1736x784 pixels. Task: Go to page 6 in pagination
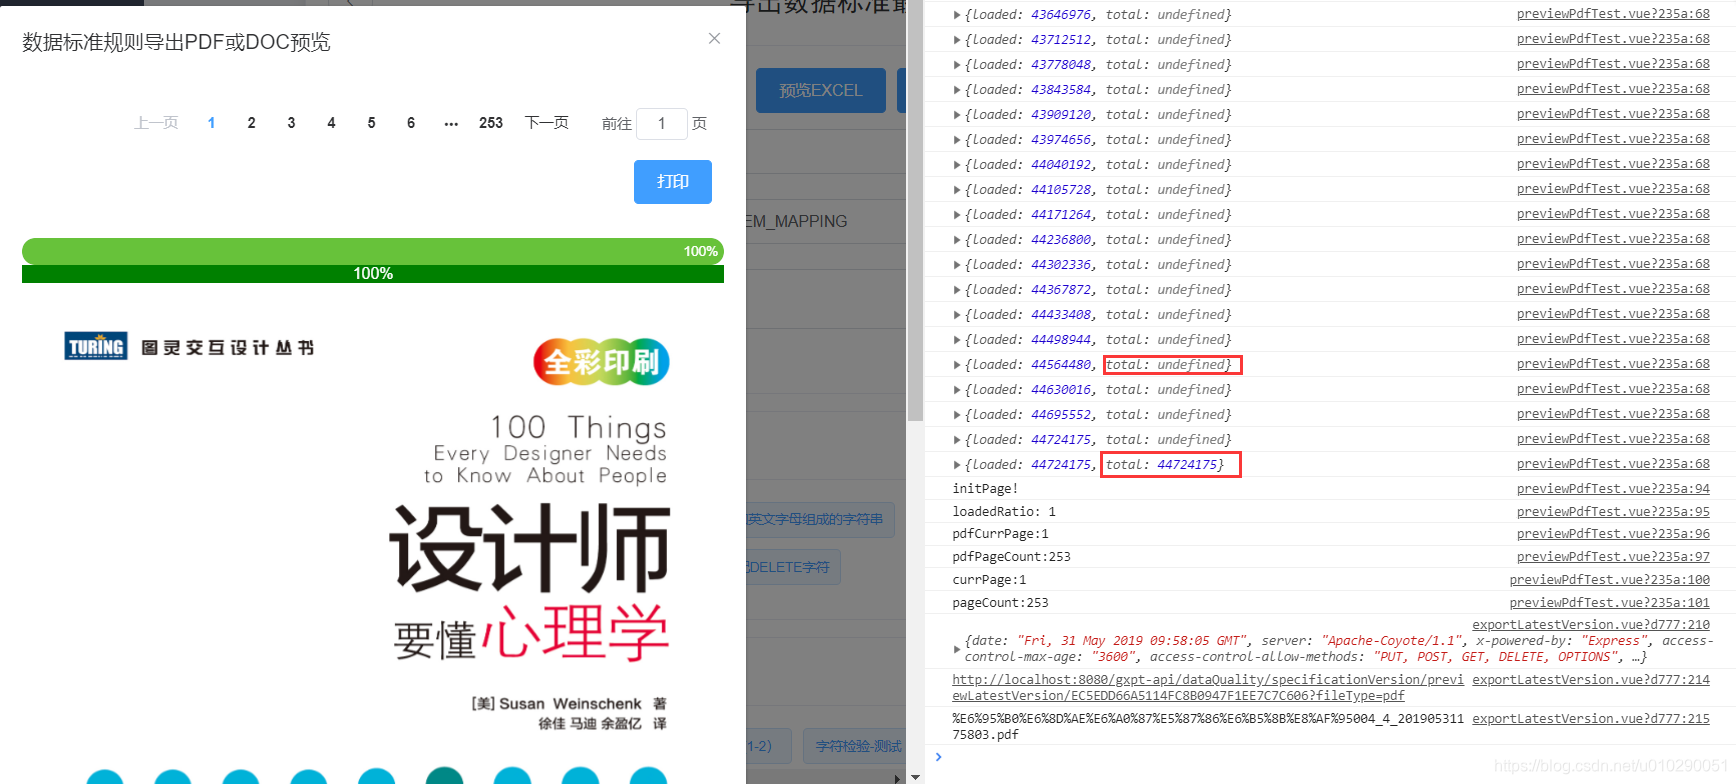click(x=411, y=123)
